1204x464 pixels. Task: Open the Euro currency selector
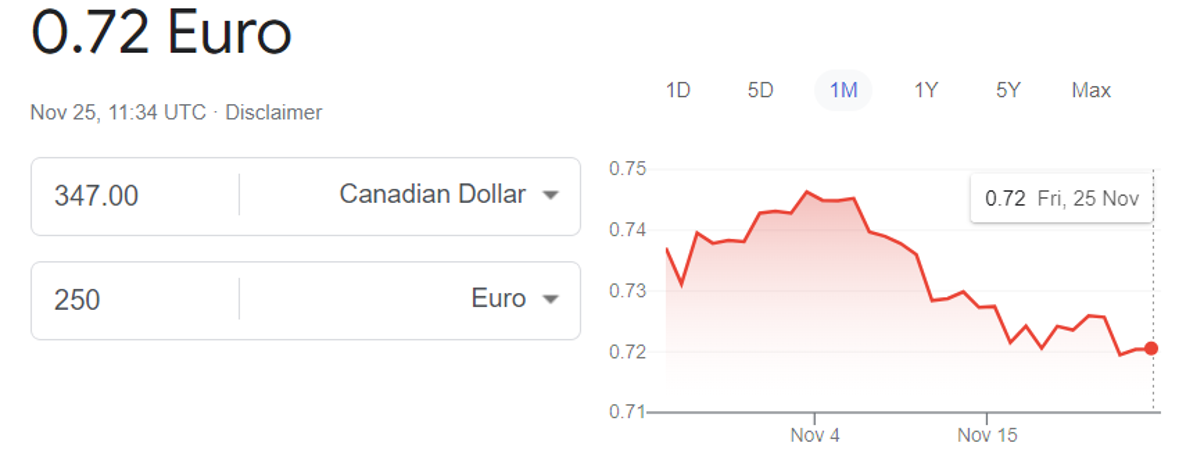pos(498,299)
